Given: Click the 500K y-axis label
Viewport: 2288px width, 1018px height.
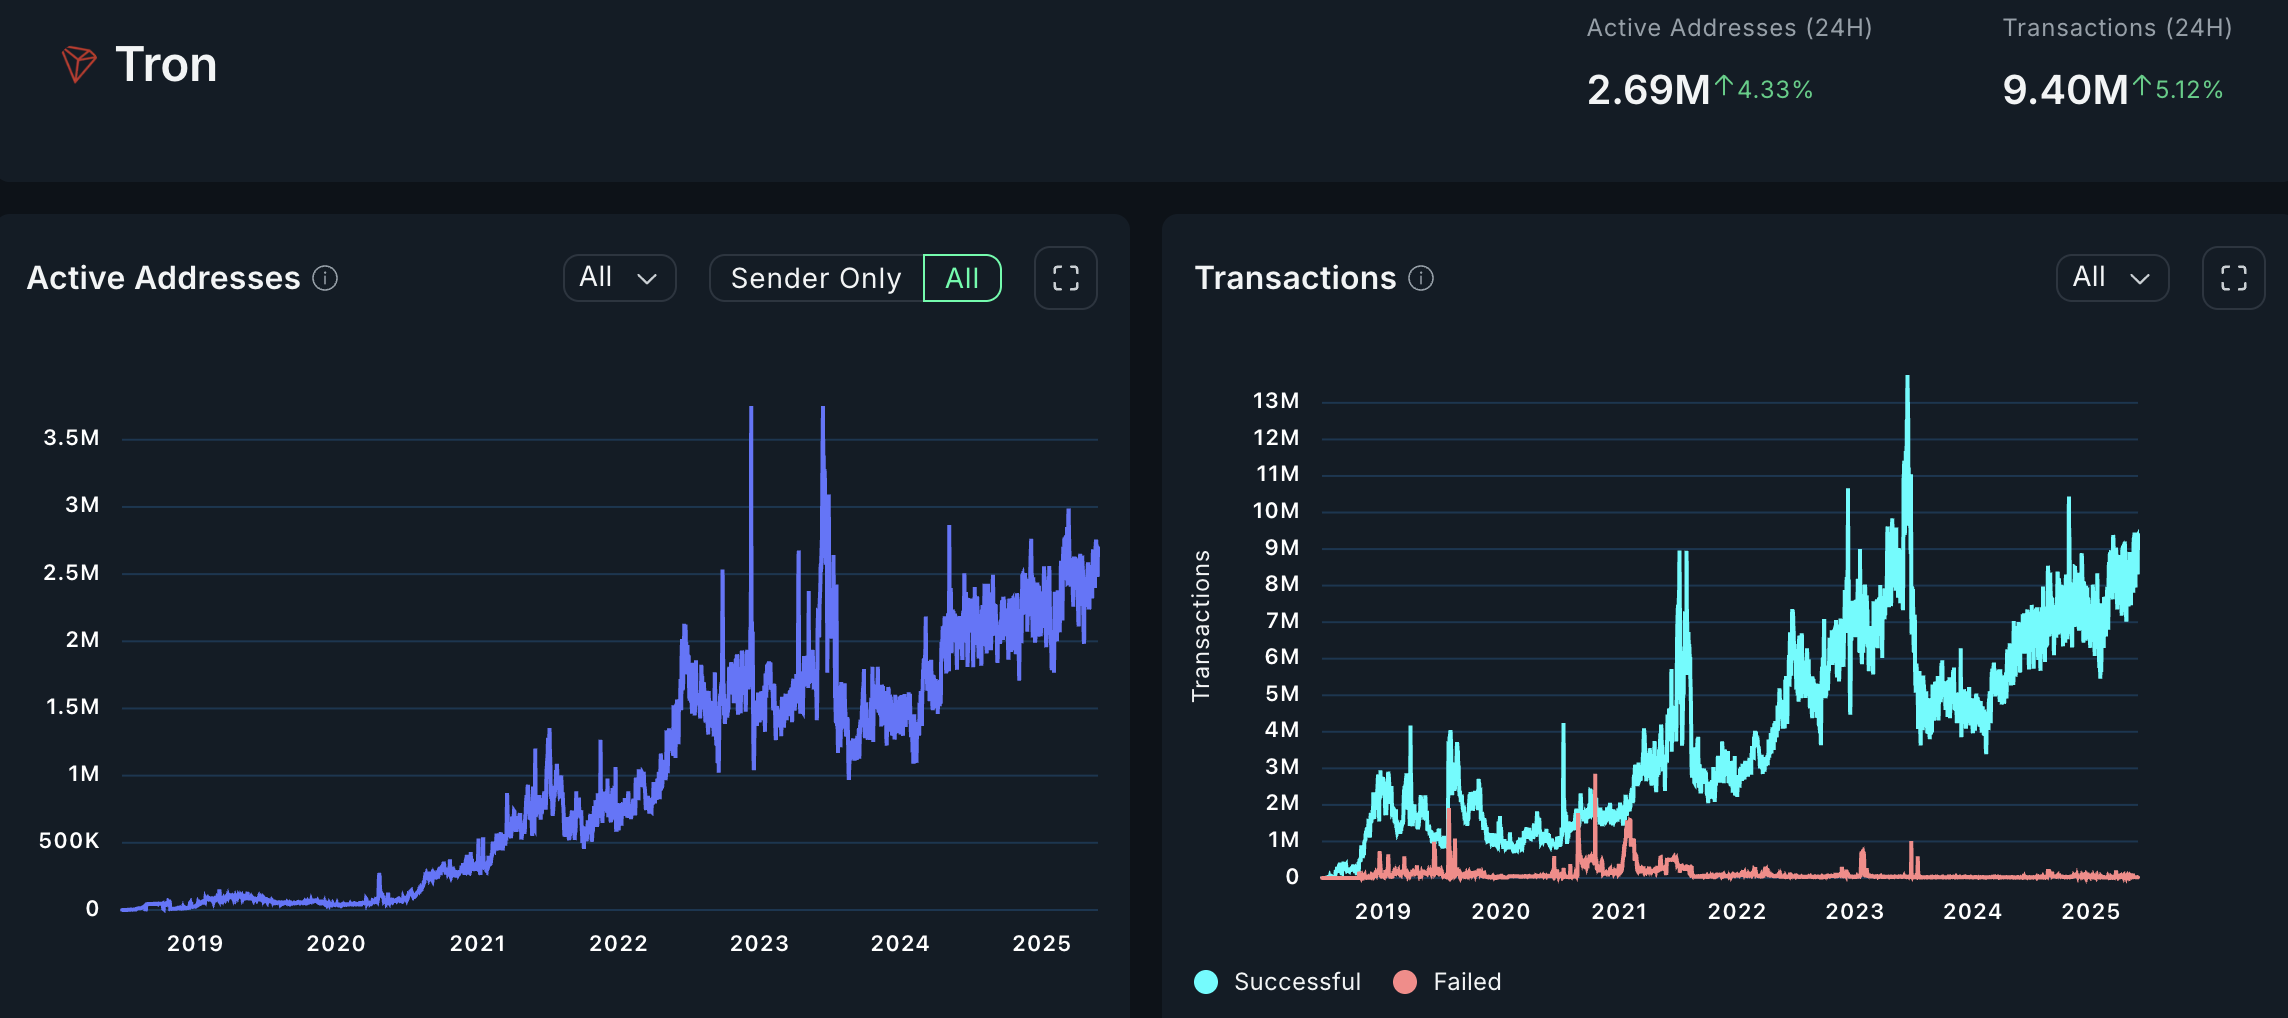Looking at the screenshot, I should point(69,840).
